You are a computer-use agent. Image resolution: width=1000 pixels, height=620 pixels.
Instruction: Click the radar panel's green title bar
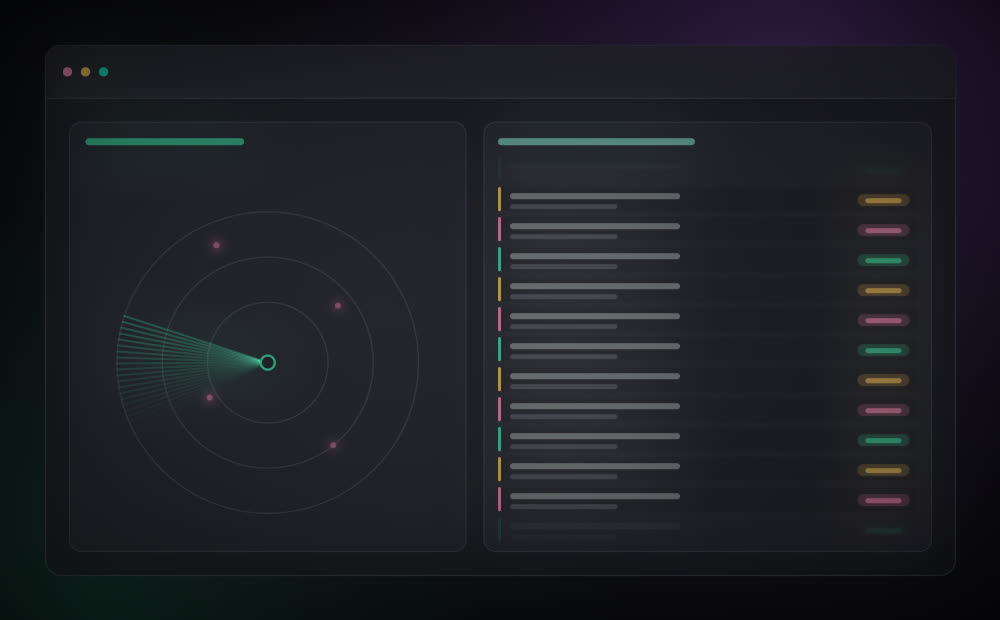(x=165, y=142)
